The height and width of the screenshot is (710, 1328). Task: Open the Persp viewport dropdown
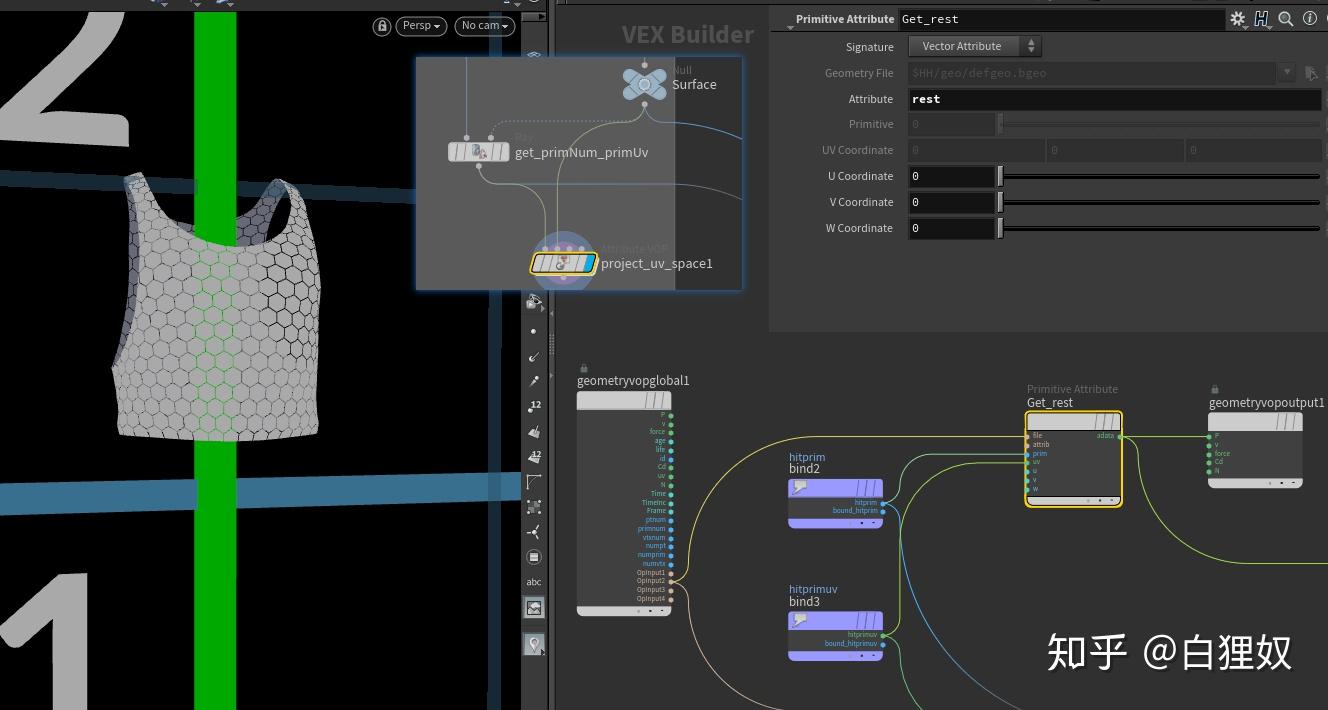pyautogui.click(x=421, y=26)
